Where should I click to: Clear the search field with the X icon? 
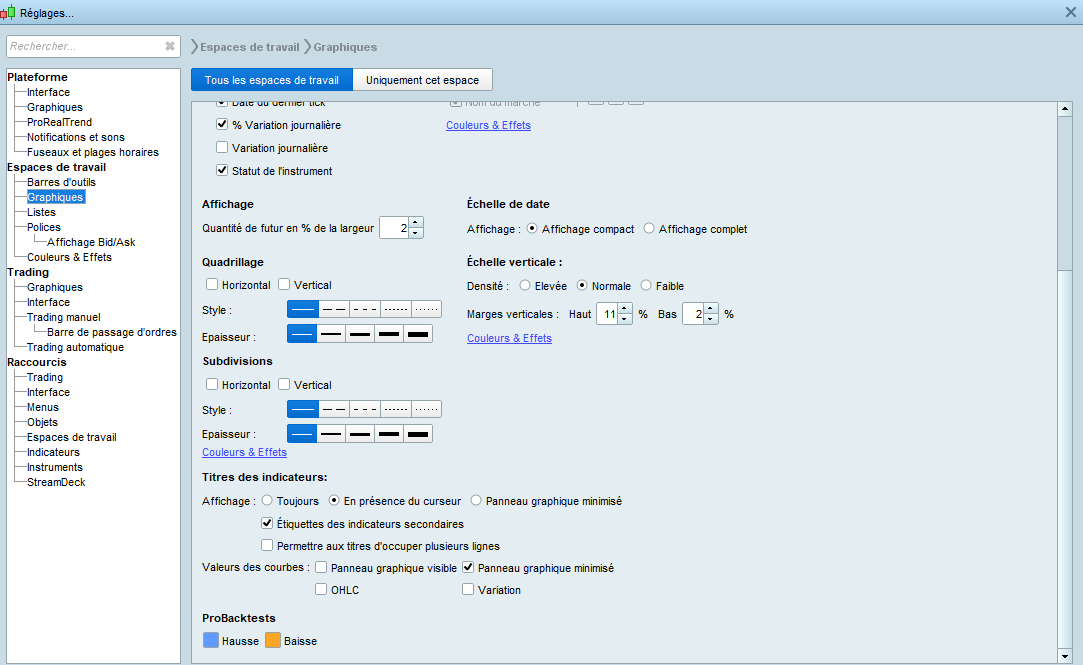tap(169, 46)
